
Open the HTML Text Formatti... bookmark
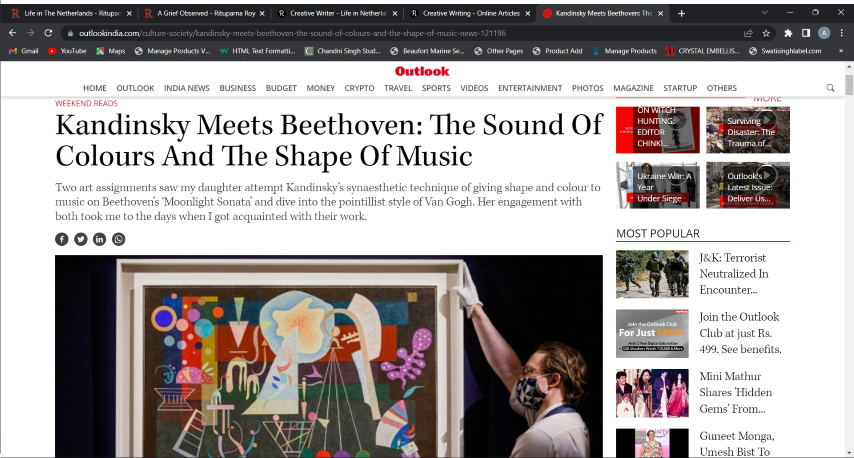[257, 51]
